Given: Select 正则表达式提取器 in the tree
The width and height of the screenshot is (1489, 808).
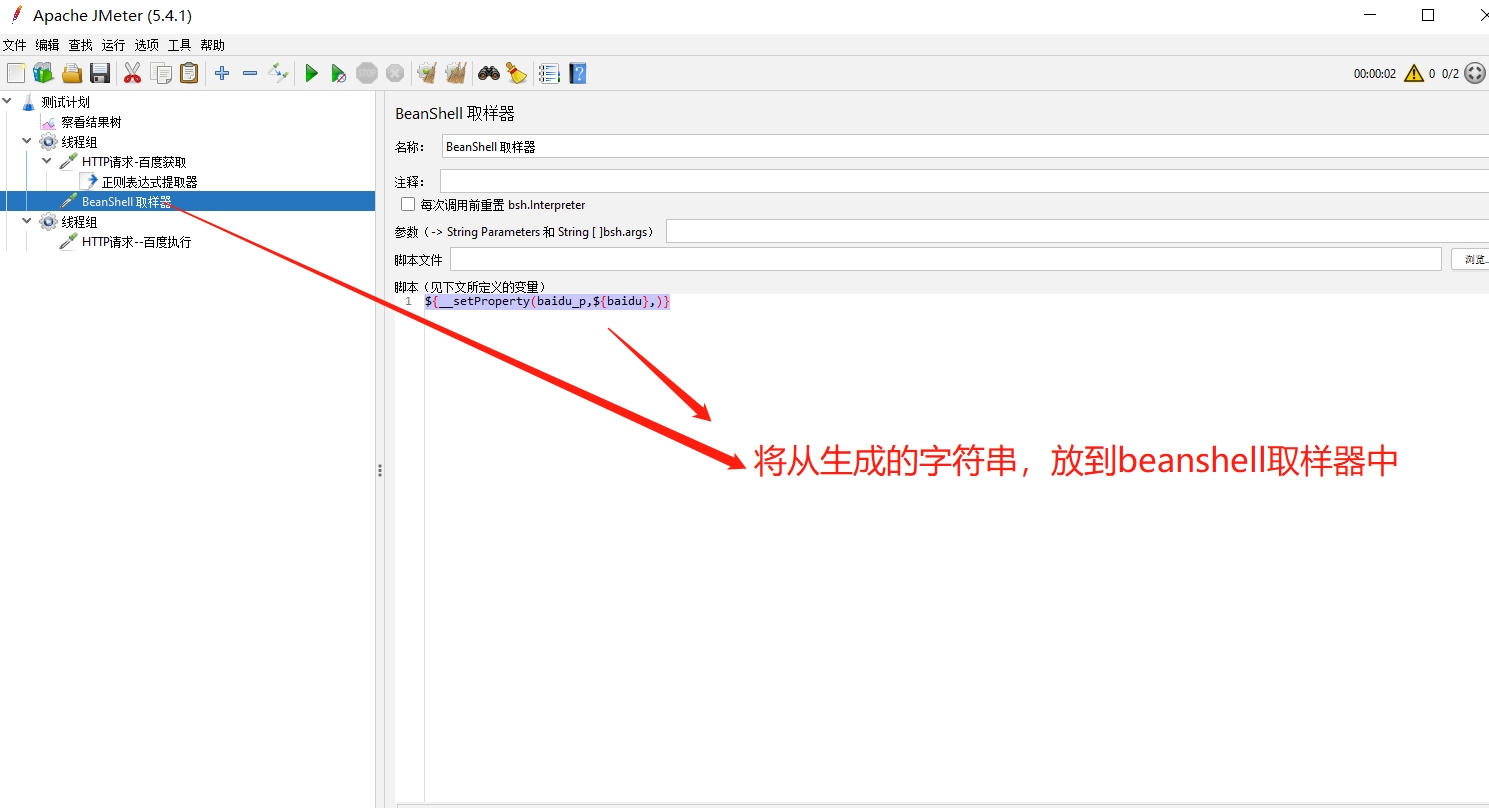Looking at the screenshot, I should pos(150,182).
